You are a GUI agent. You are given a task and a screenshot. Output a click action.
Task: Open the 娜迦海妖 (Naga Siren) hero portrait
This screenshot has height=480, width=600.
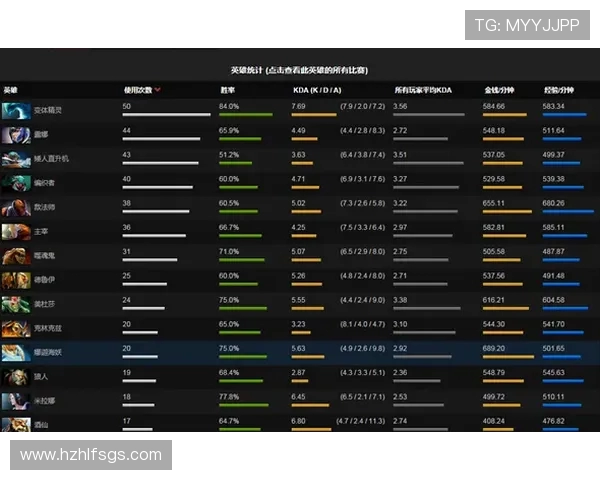tap(16, 353)
